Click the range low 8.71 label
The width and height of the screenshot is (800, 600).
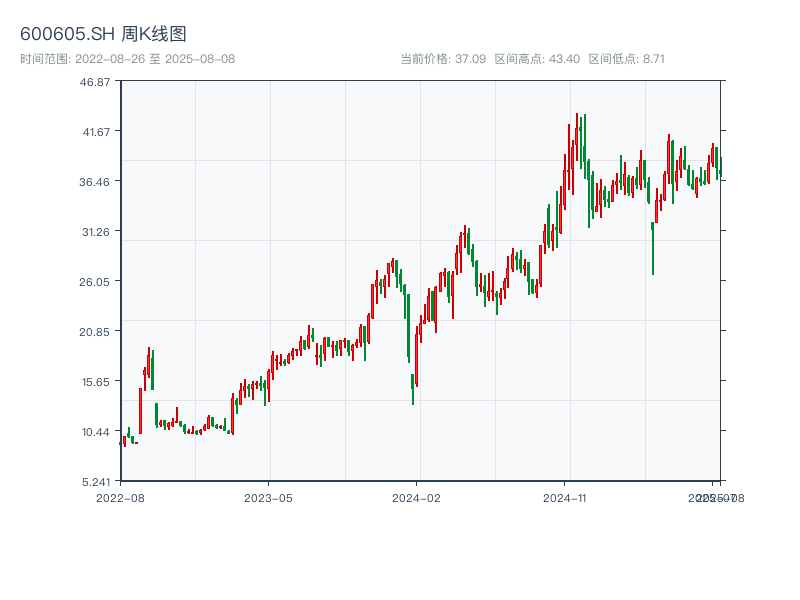click(626, 59)
